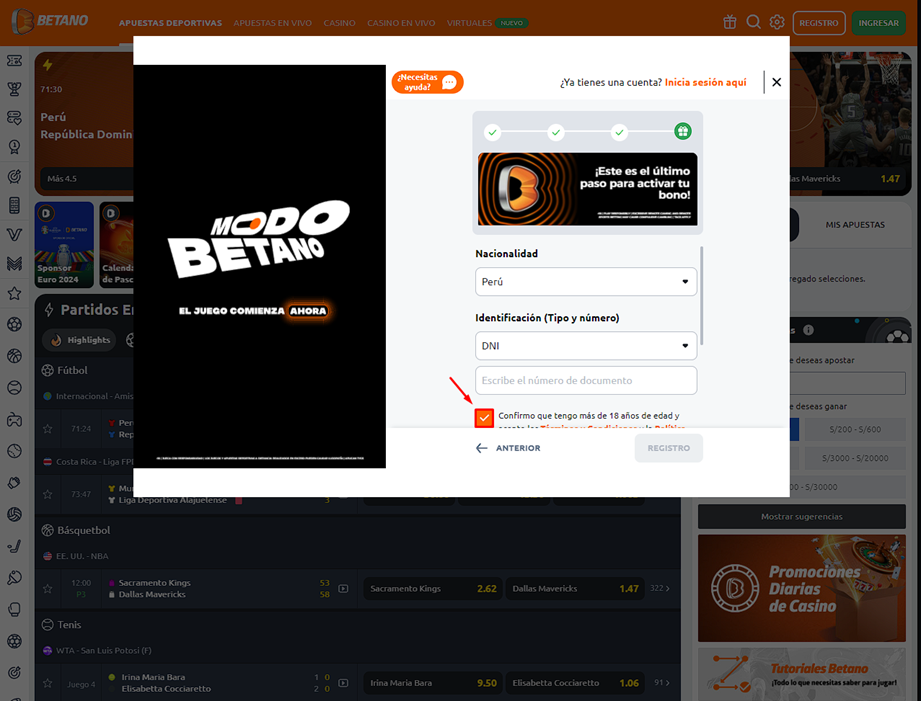921x701 pixels.
Task: Click the document number input field
Action: (x=586, y=381)
